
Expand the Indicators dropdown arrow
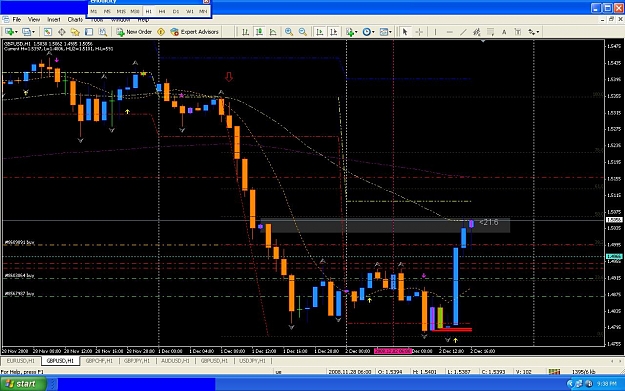356,32
